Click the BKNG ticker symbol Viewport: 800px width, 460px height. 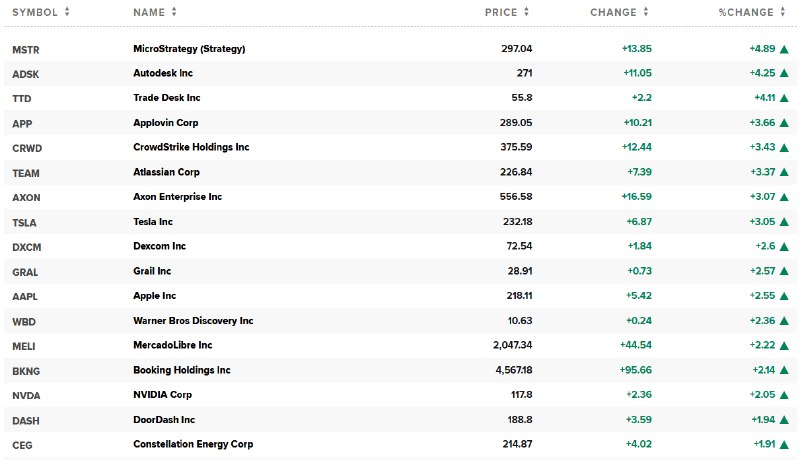pos(26,371)
